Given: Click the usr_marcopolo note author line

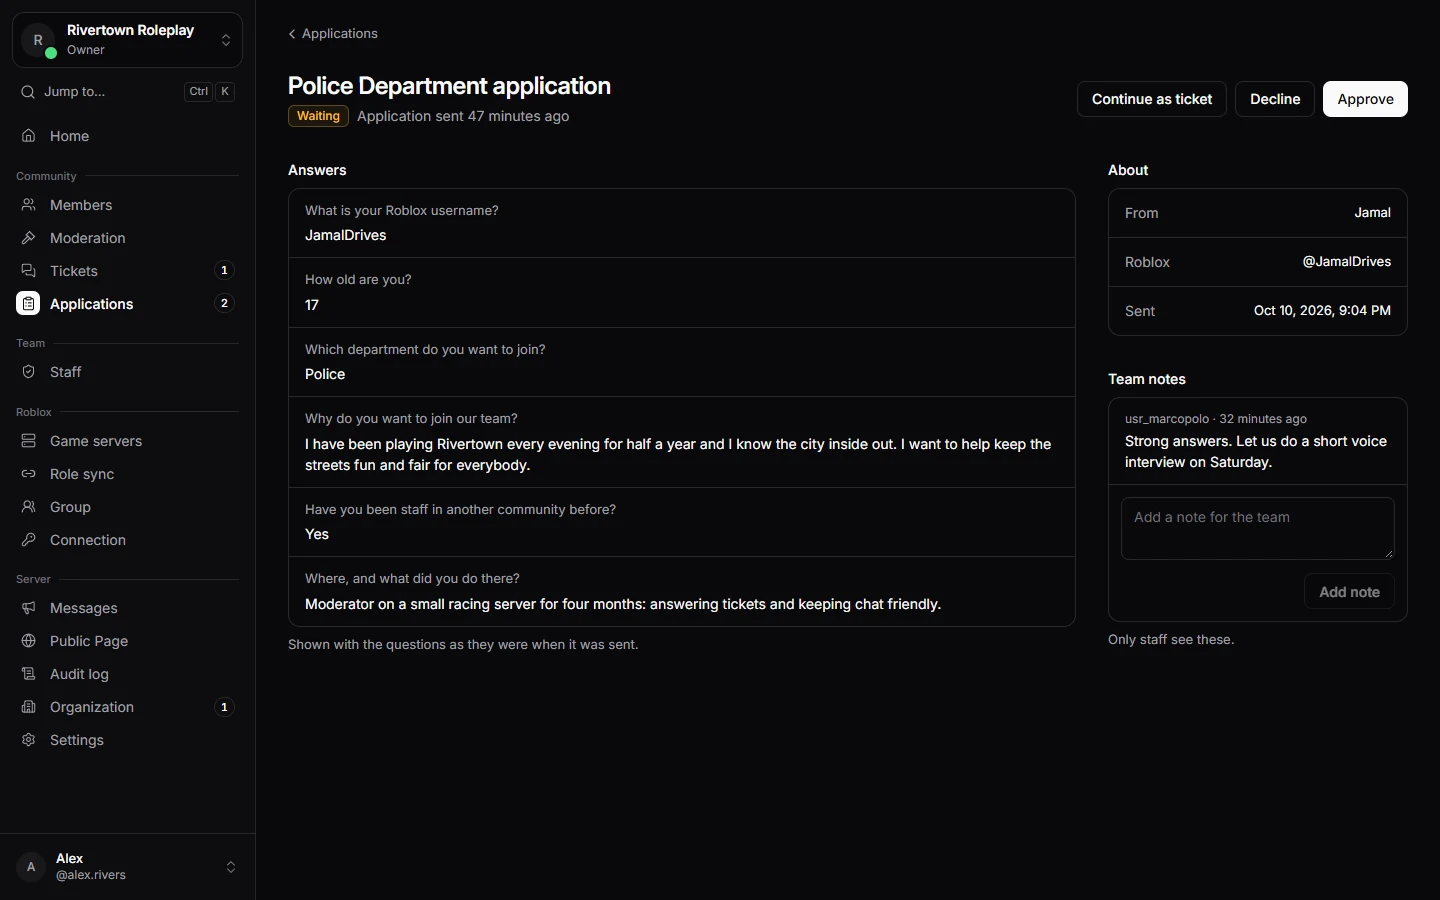Looking at the screenshot, I should (1216, 419).
